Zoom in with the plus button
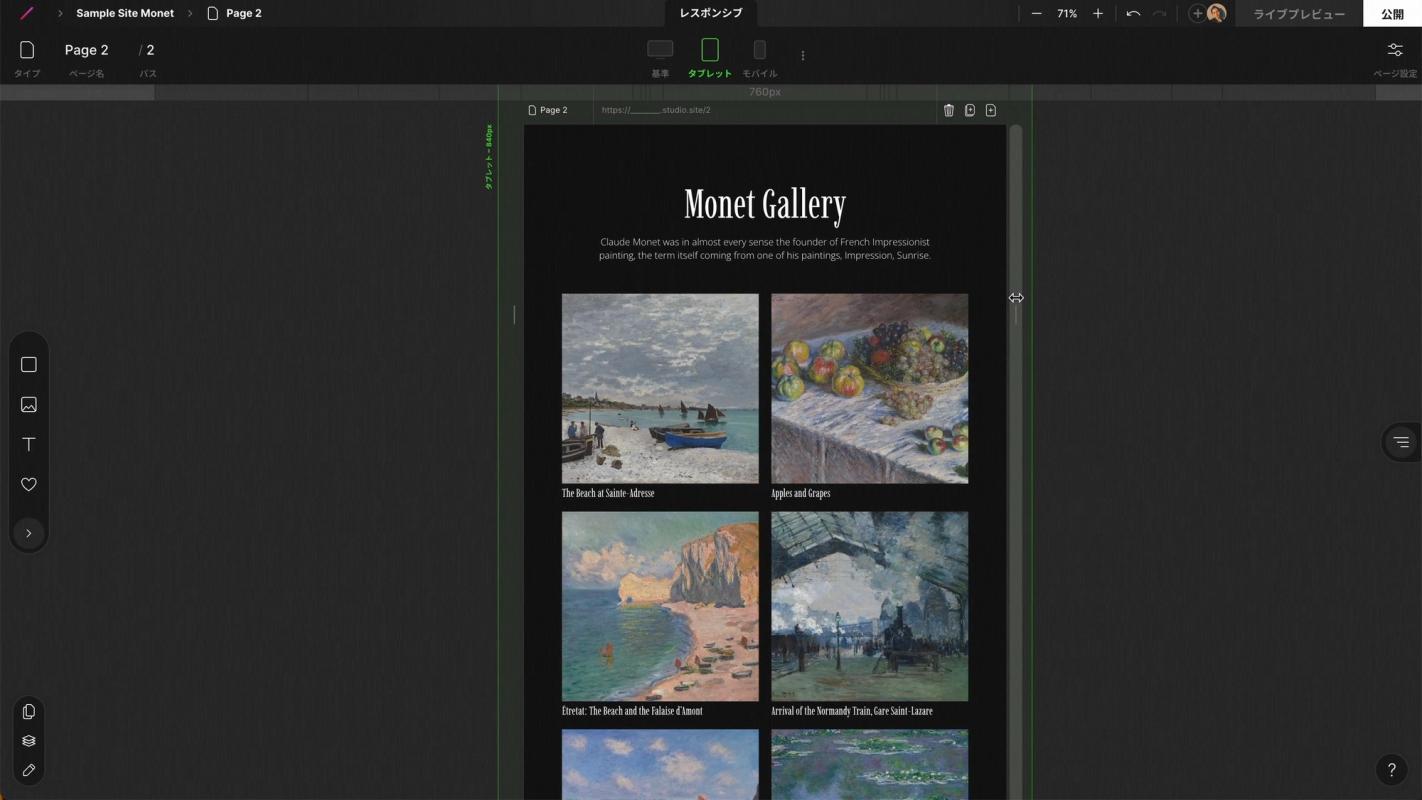 (1098, 13)
